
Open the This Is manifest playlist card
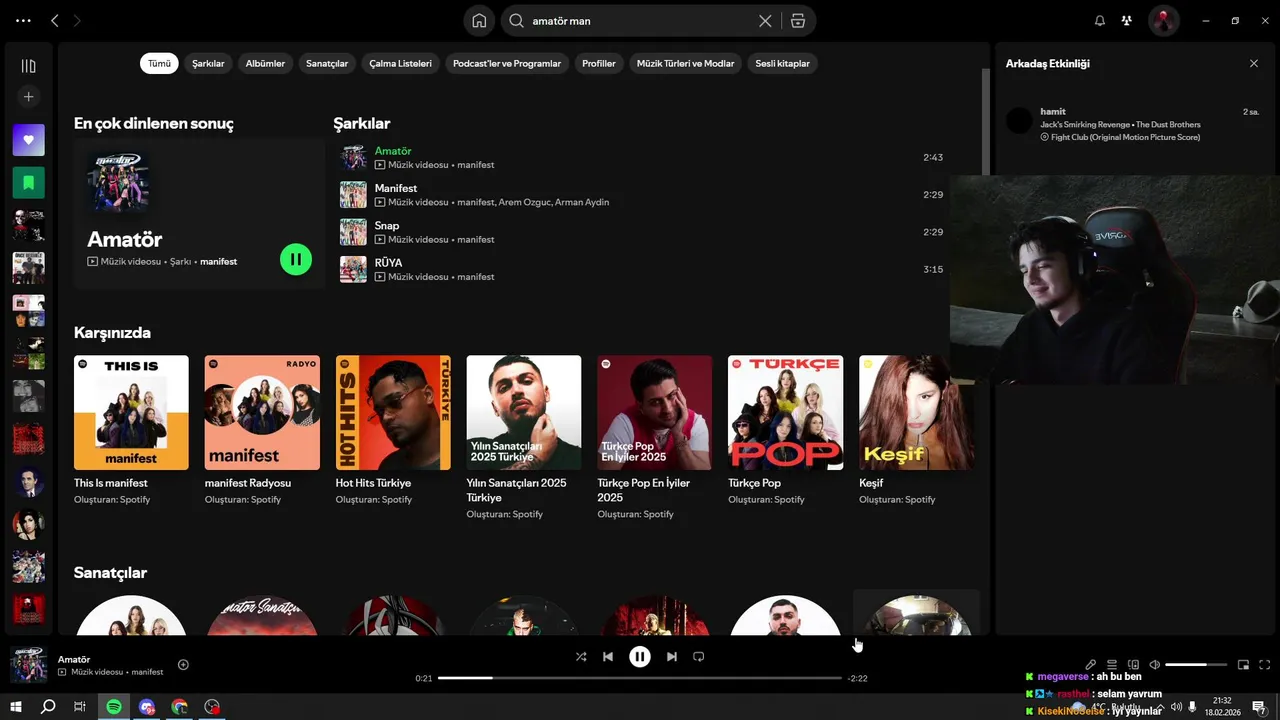[x=131, y=430]
